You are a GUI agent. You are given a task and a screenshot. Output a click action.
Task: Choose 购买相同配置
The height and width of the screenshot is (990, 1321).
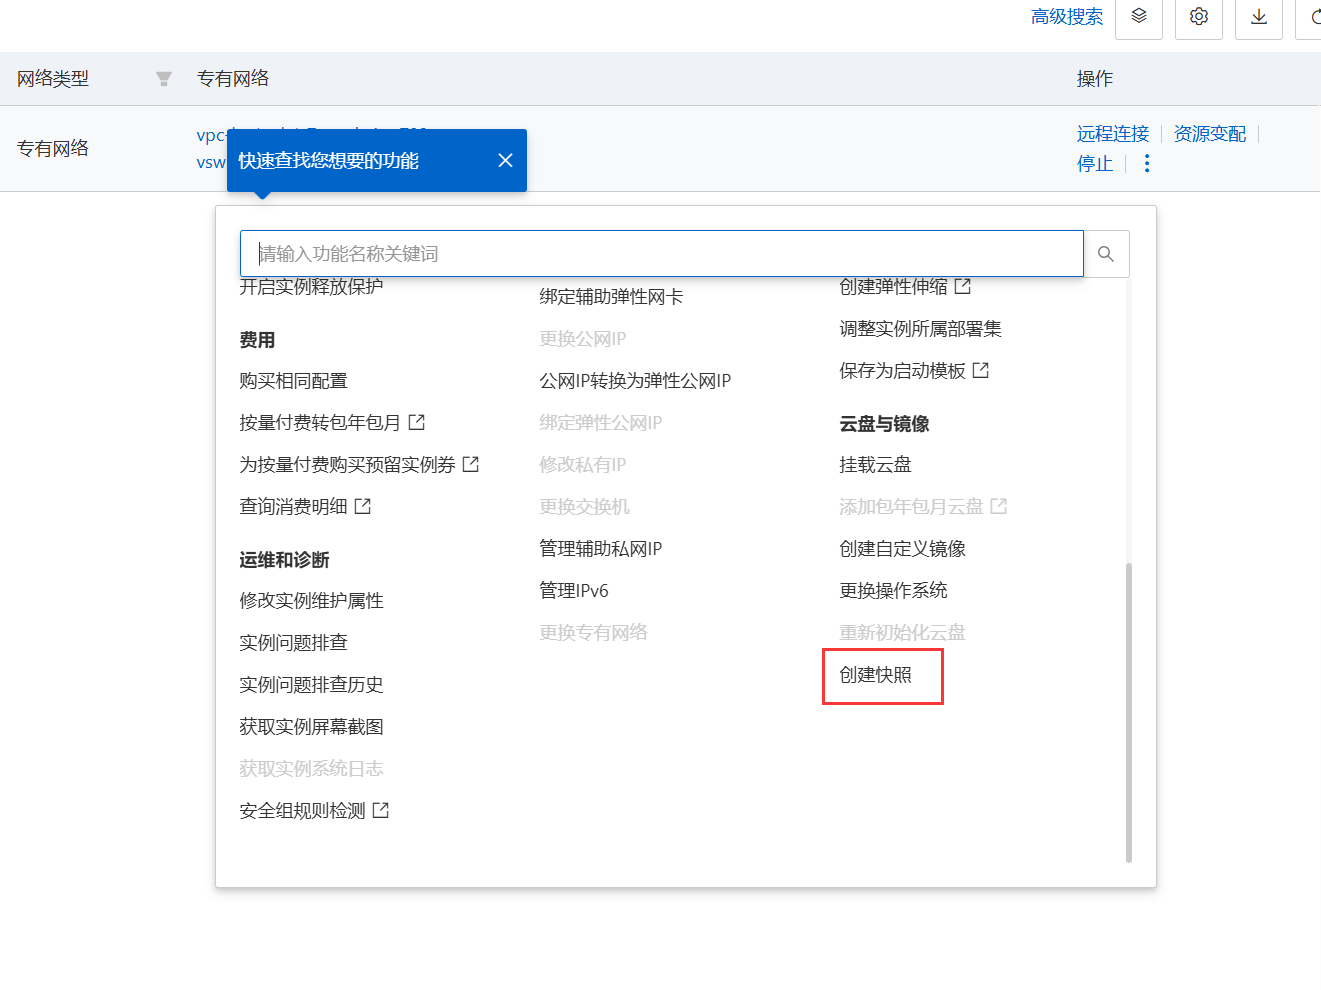294,381
